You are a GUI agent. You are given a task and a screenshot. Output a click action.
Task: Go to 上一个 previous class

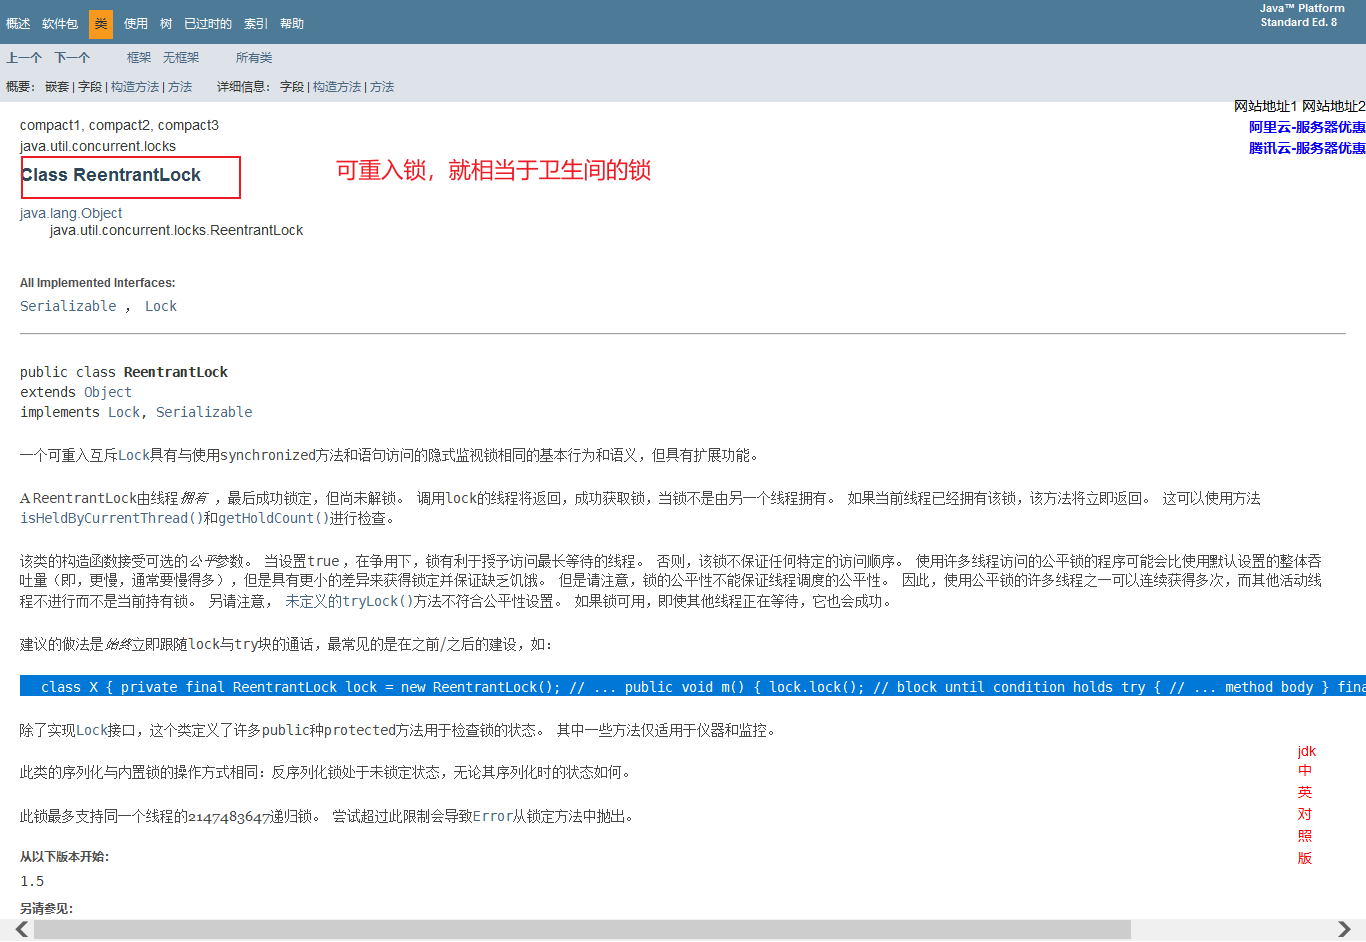[24, 58]
